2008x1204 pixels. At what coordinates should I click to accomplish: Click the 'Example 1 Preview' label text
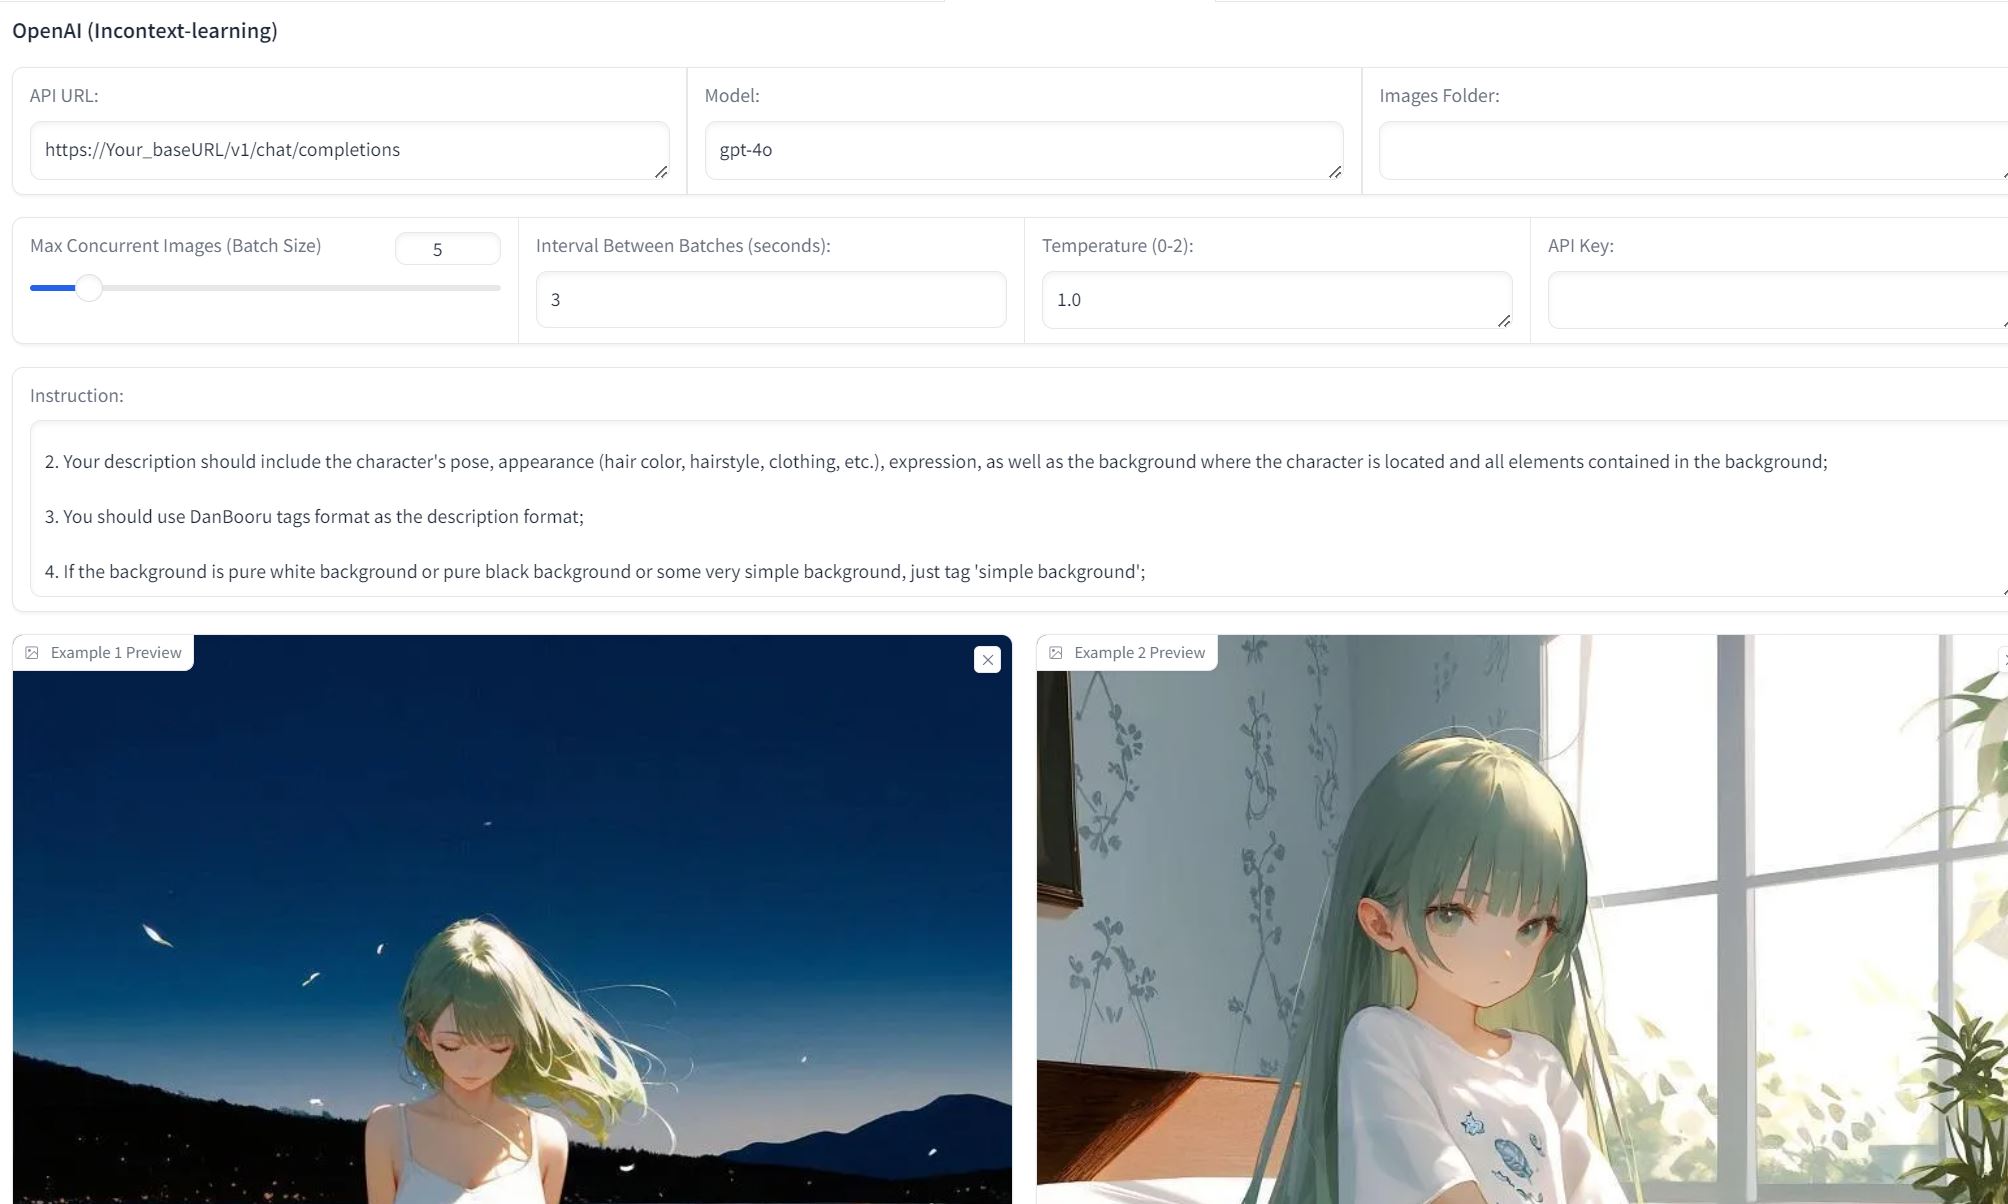click(116, 653)
